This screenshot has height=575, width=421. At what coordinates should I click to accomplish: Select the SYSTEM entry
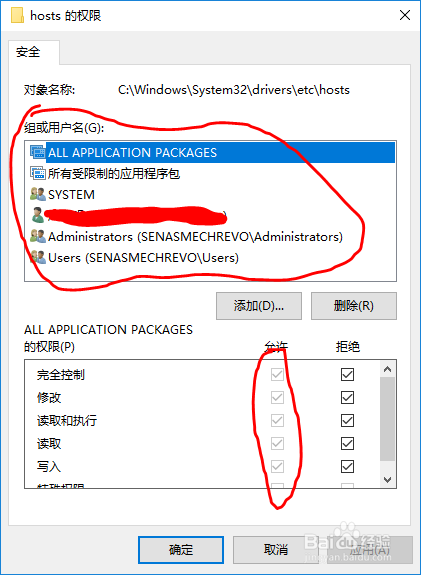[212, 194]
